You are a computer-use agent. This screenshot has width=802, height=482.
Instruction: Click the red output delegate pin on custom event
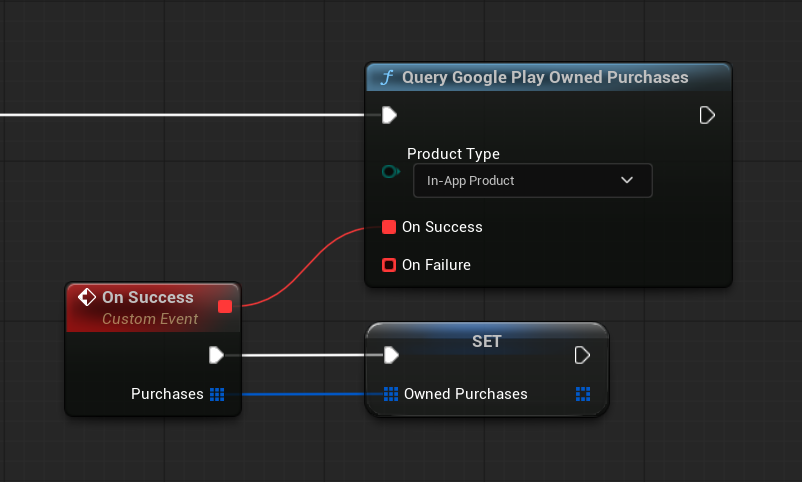(225, 306)
